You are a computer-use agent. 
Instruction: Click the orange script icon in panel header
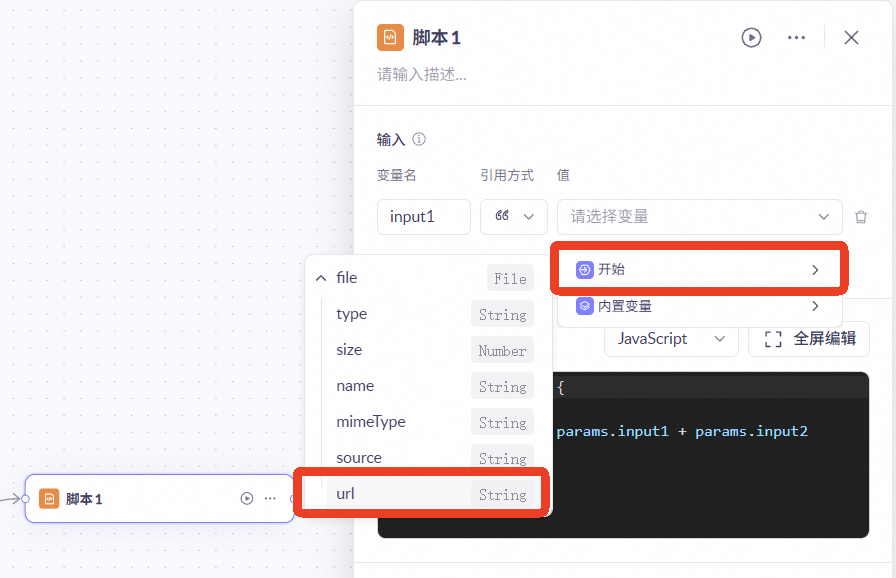pyautogui.click(x=390, y=38)
